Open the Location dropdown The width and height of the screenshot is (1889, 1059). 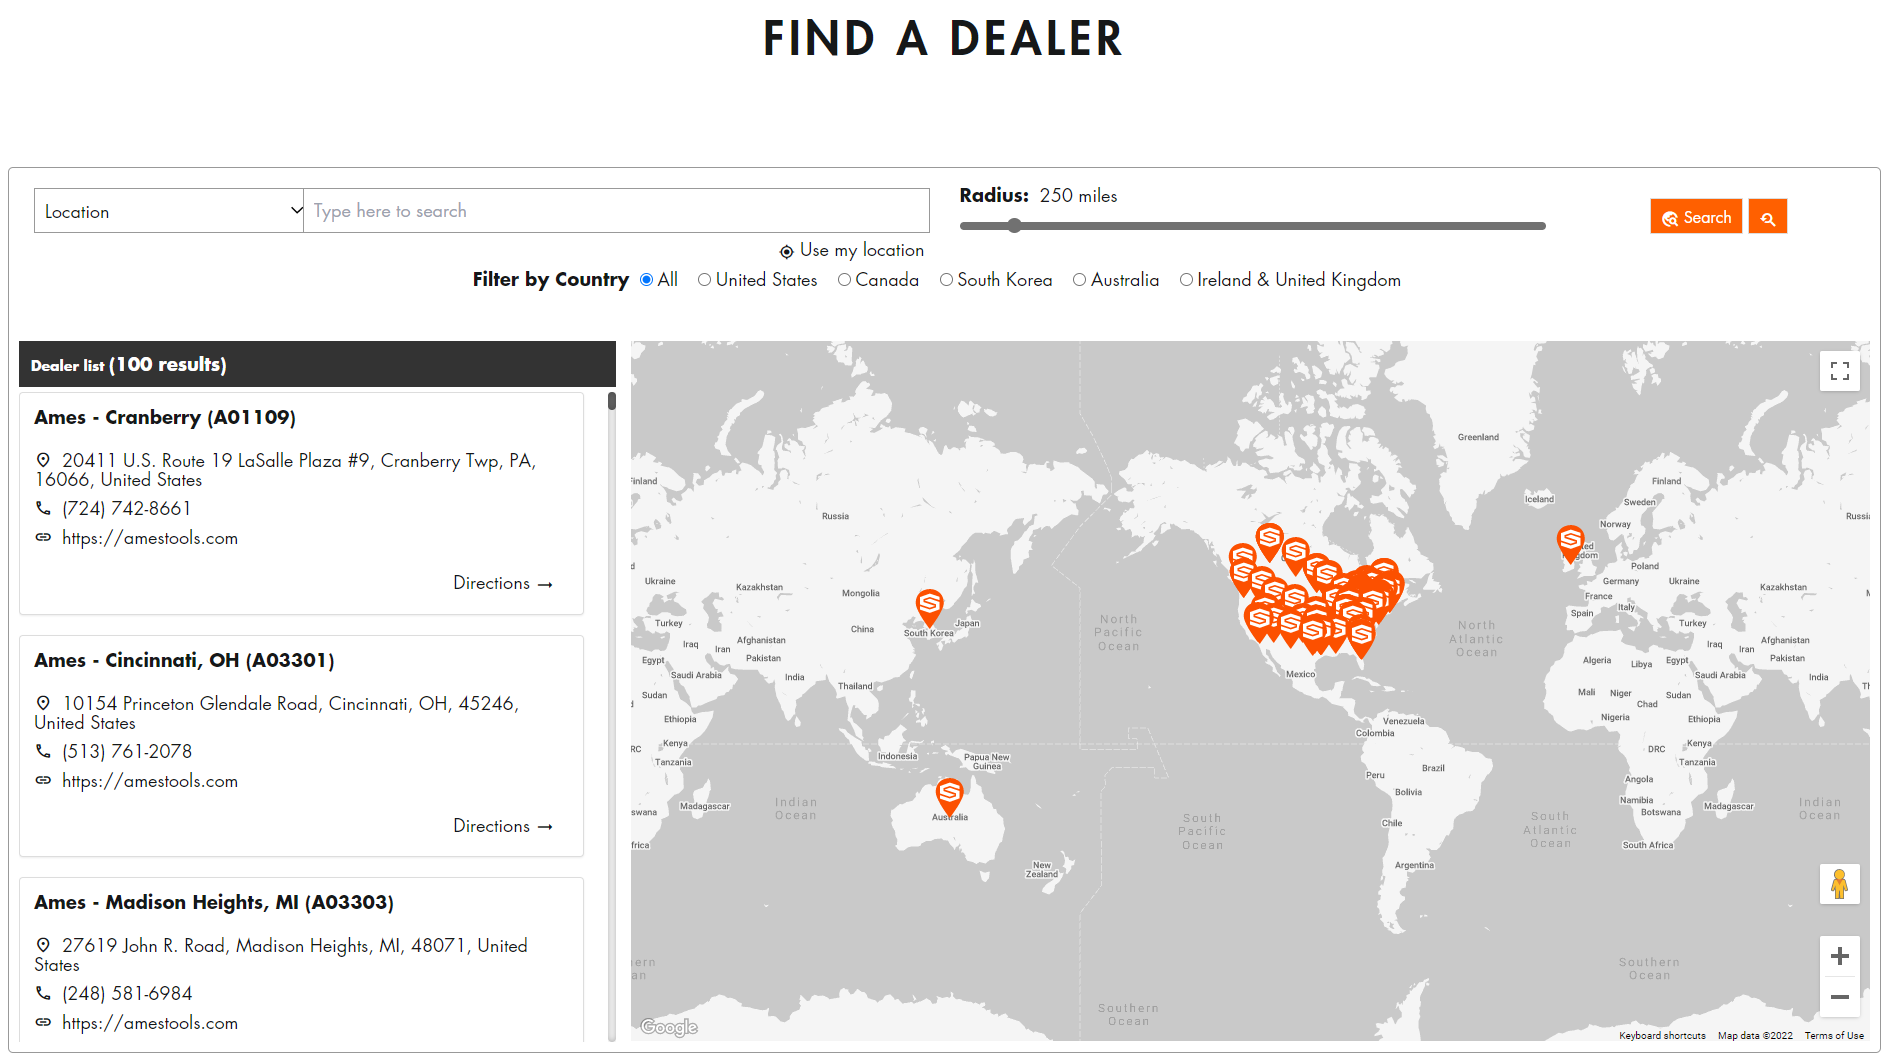[x=169, y=211]
